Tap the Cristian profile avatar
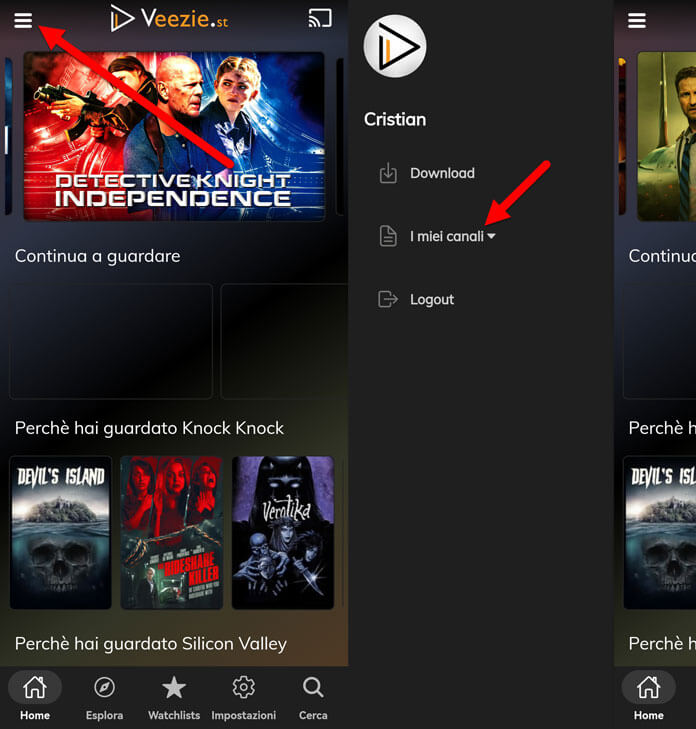696x729 pixels. coord(395,46)
